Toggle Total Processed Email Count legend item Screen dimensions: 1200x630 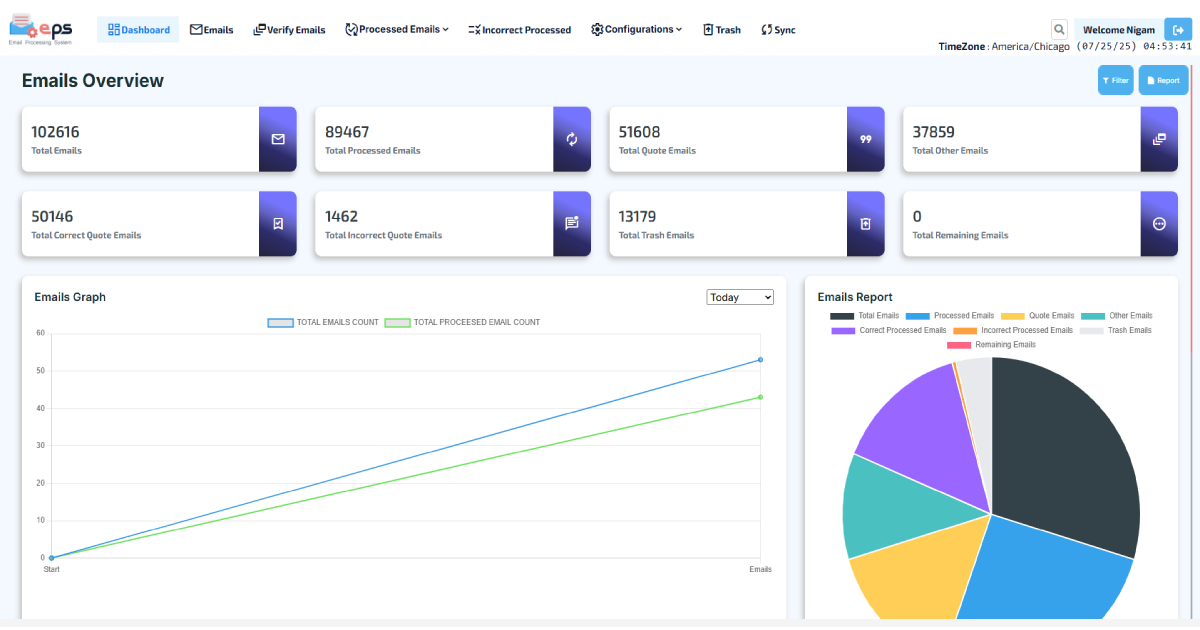pyautogui.click(x=463, y=322)
